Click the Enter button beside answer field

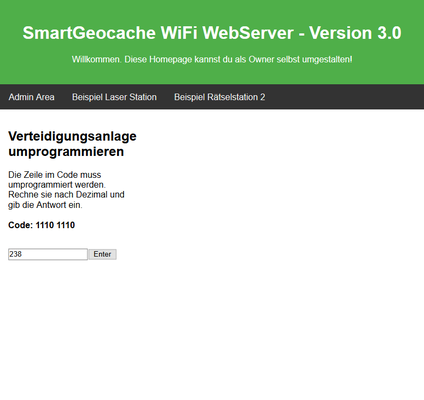[x=102, y=254]
